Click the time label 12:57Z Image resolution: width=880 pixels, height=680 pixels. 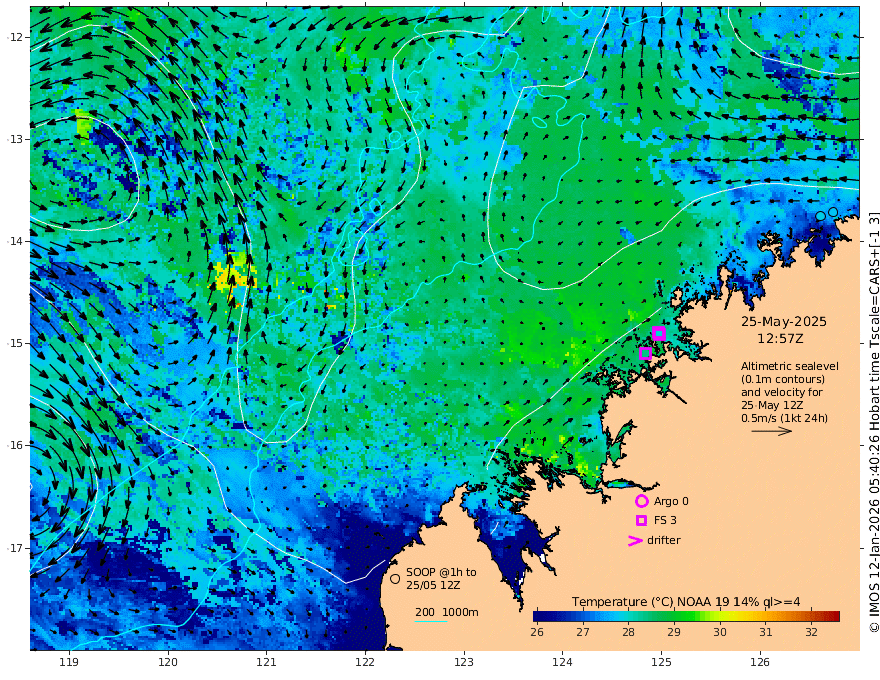click(x=780, y=339)
